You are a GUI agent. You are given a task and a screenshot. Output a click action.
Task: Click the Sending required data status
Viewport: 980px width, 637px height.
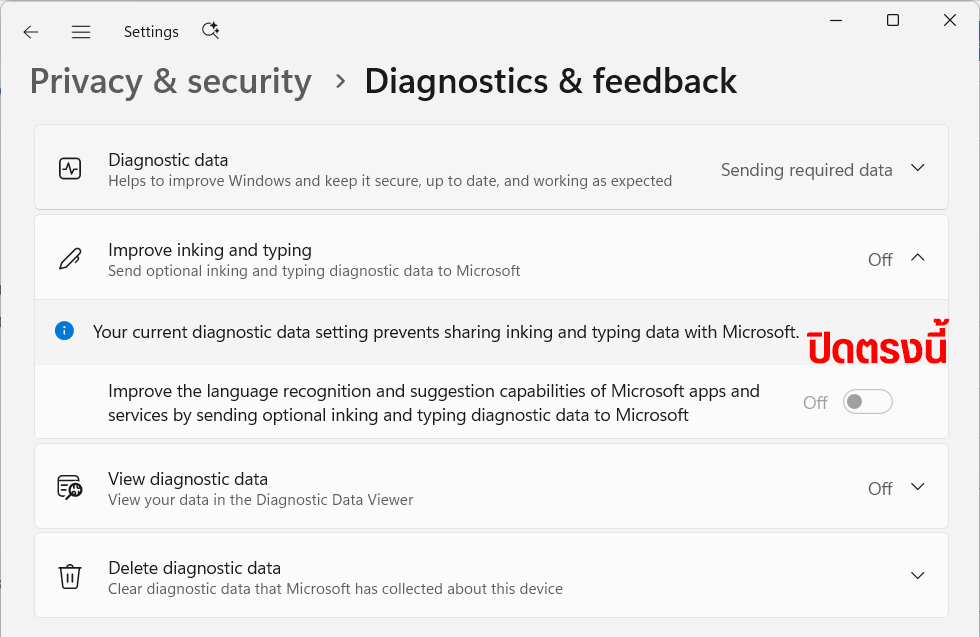coord(806,170)
